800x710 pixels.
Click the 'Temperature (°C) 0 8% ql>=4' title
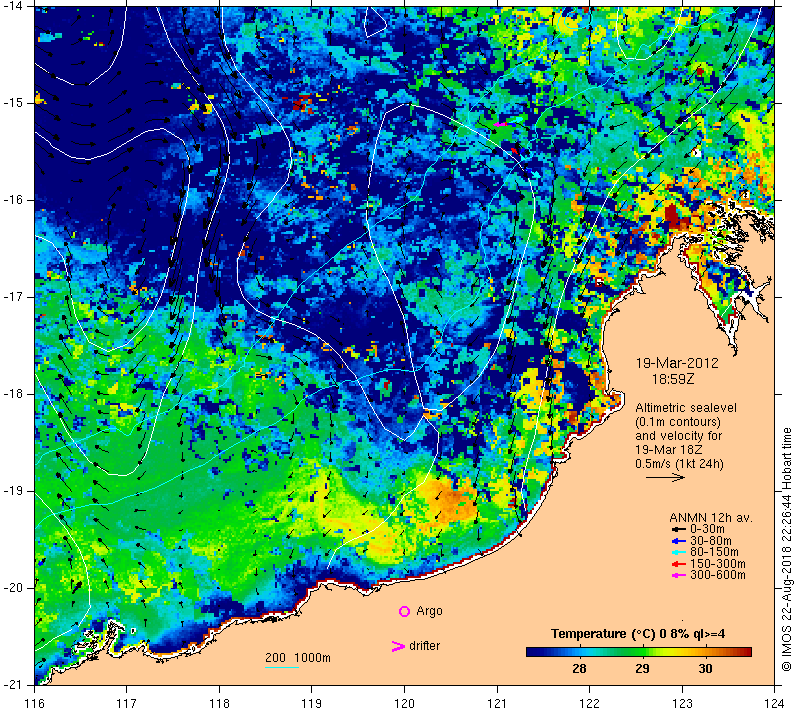coord(638,634)
